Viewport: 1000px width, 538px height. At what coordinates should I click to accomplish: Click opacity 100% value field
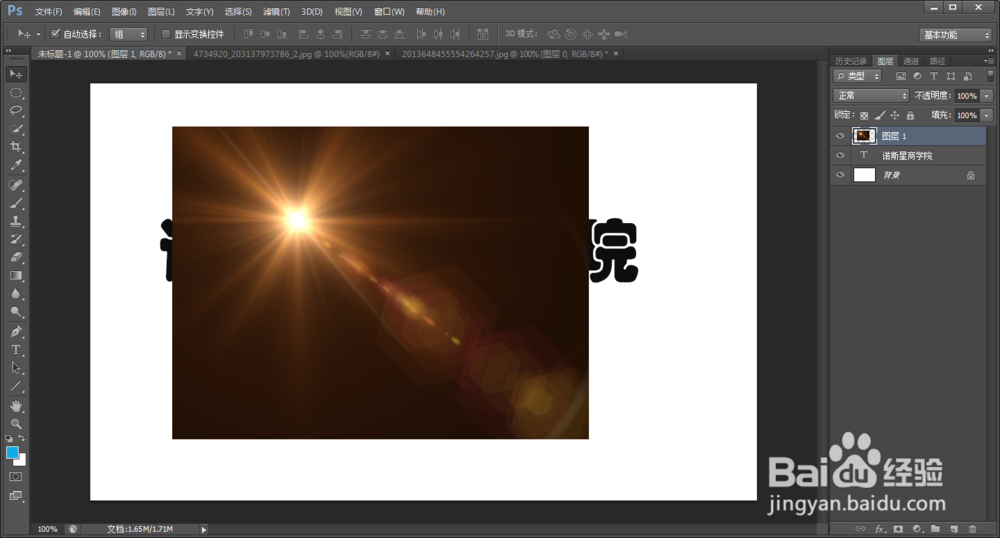click(967, 96)
